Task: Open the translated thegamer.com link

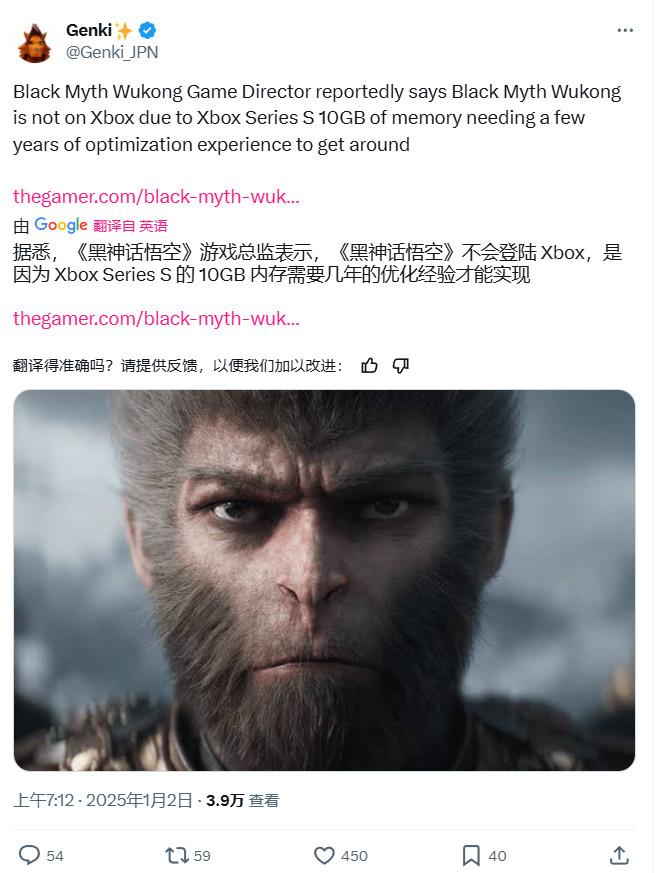Action: pos(156,318)
